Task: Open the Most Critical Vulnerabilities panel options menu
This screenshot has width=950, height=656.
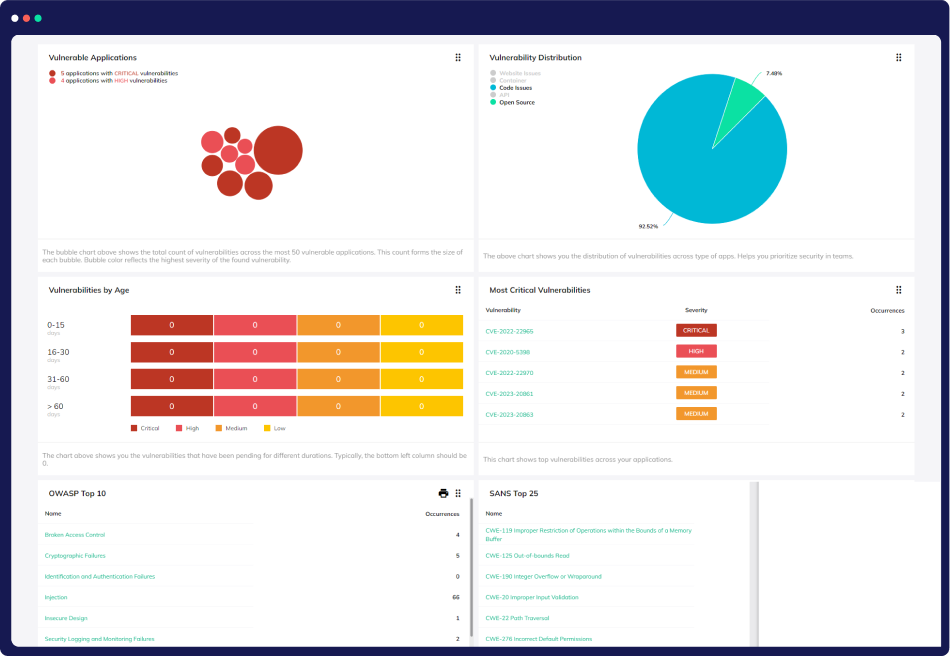Action: [x=899, y=290]
